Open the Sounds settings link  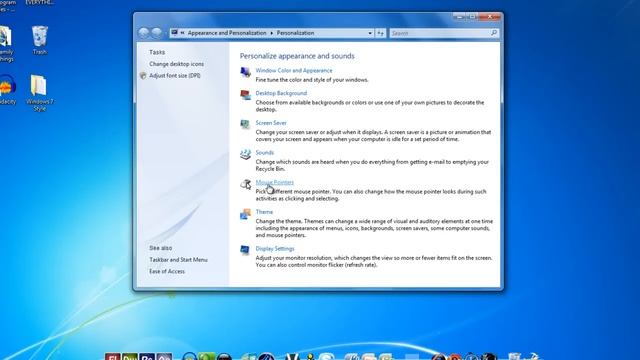(264, 153)
